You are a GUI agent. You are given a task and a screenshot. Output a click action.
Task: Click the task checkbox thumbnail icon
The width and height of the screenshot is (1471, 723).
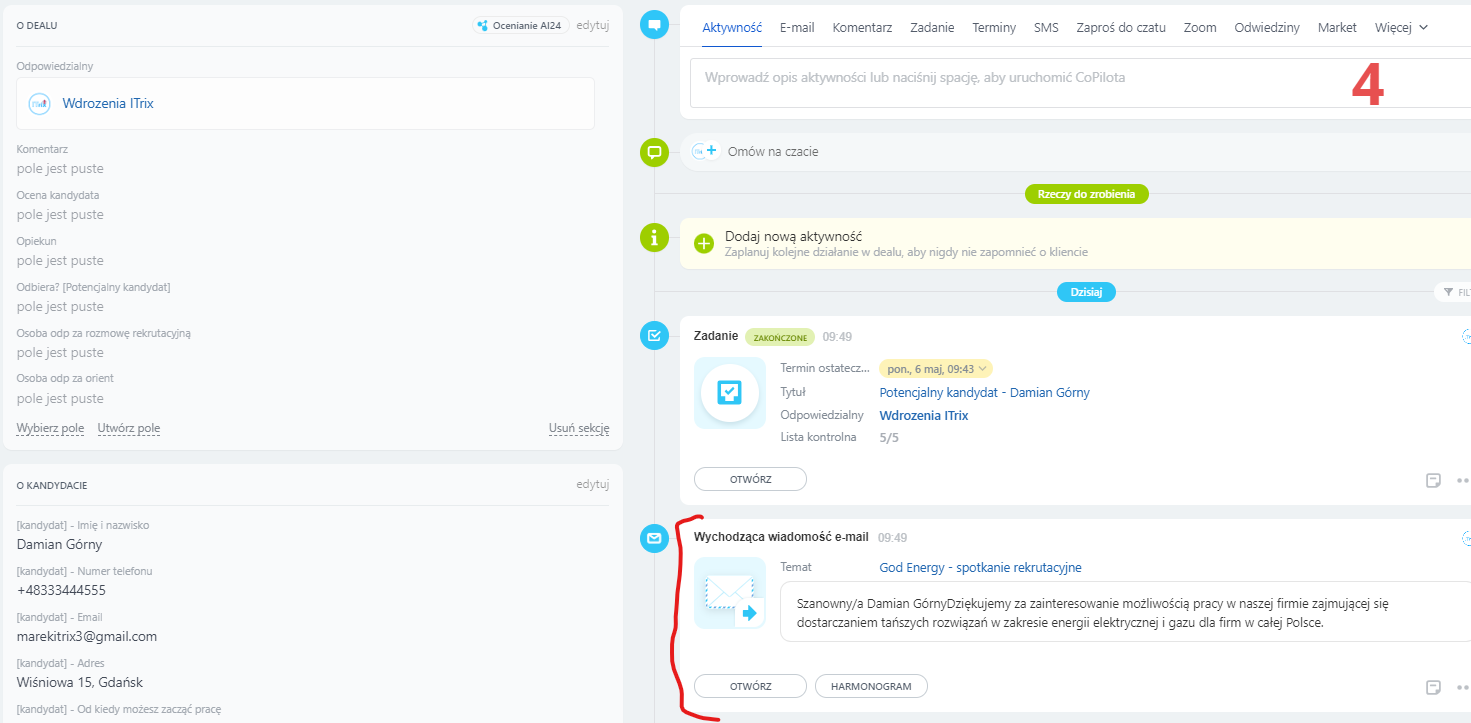(x=729, y=392)
